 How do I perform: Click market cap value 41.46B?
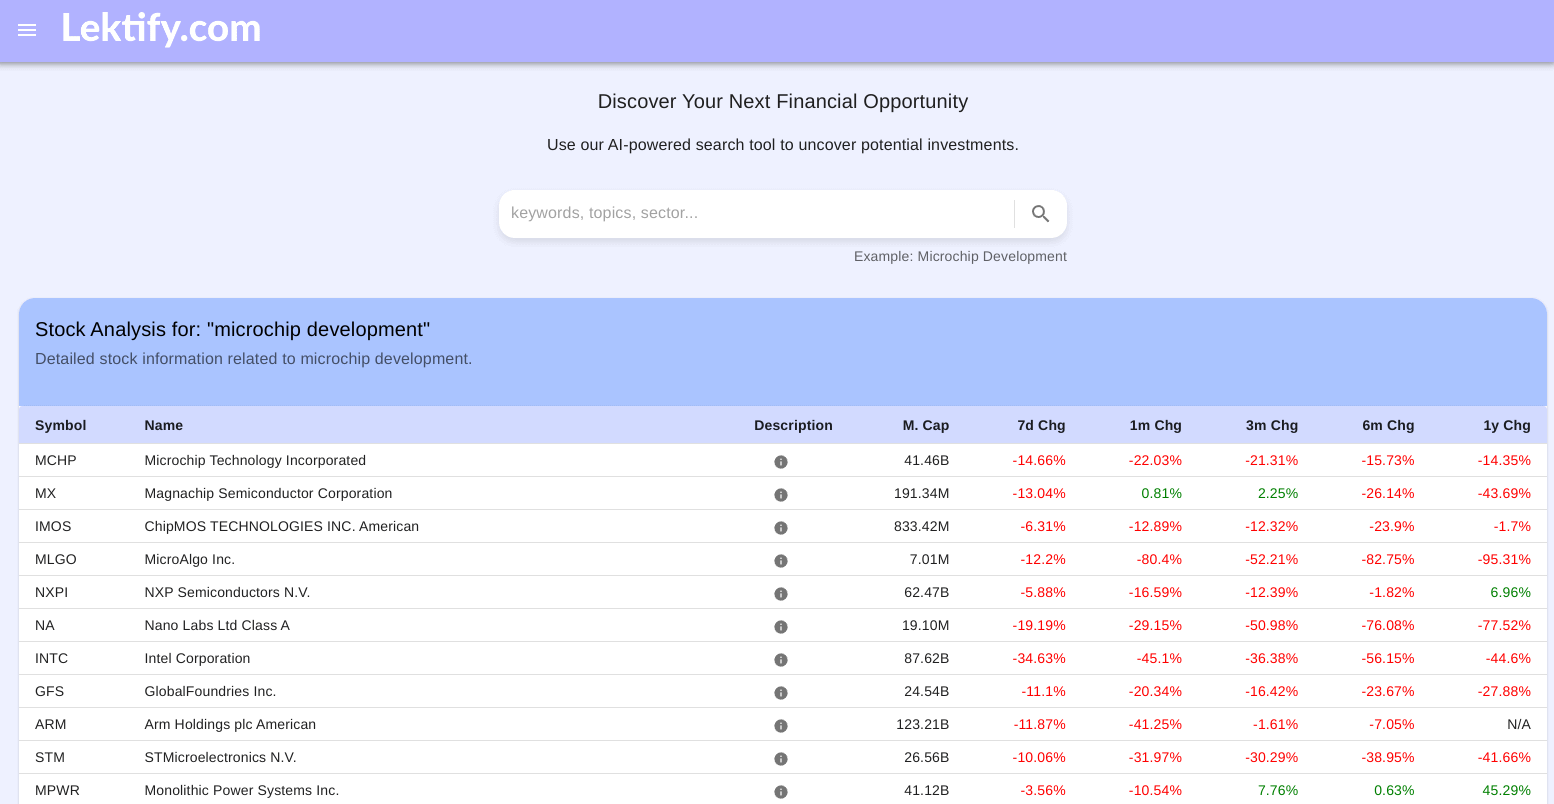927,460
